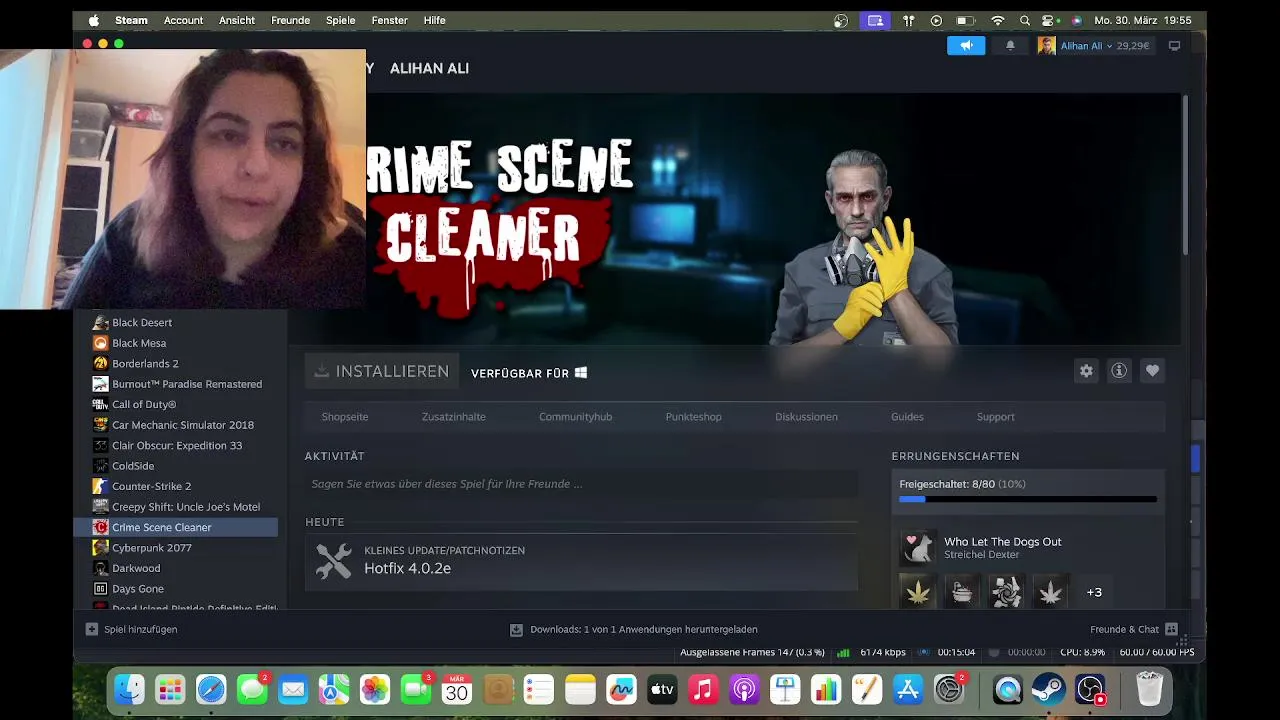Select Car Mechanic Simulator 2018
1280x720 pixels.
pyautogui.click(x=182, y=425)
